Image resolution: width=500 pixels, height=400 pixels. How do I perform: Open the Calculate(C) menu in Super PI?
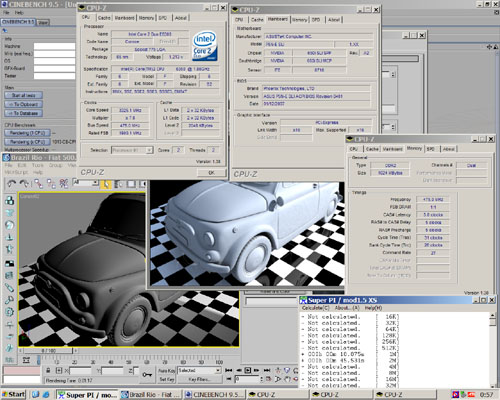tap(315, 308)
